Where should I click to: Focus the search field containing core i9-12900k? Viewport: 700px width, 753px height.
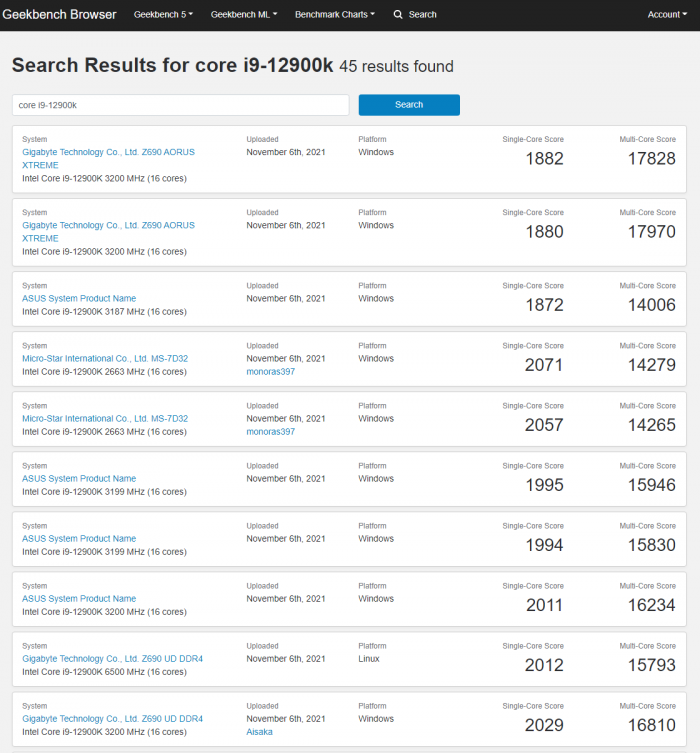(x=180, y=105)
